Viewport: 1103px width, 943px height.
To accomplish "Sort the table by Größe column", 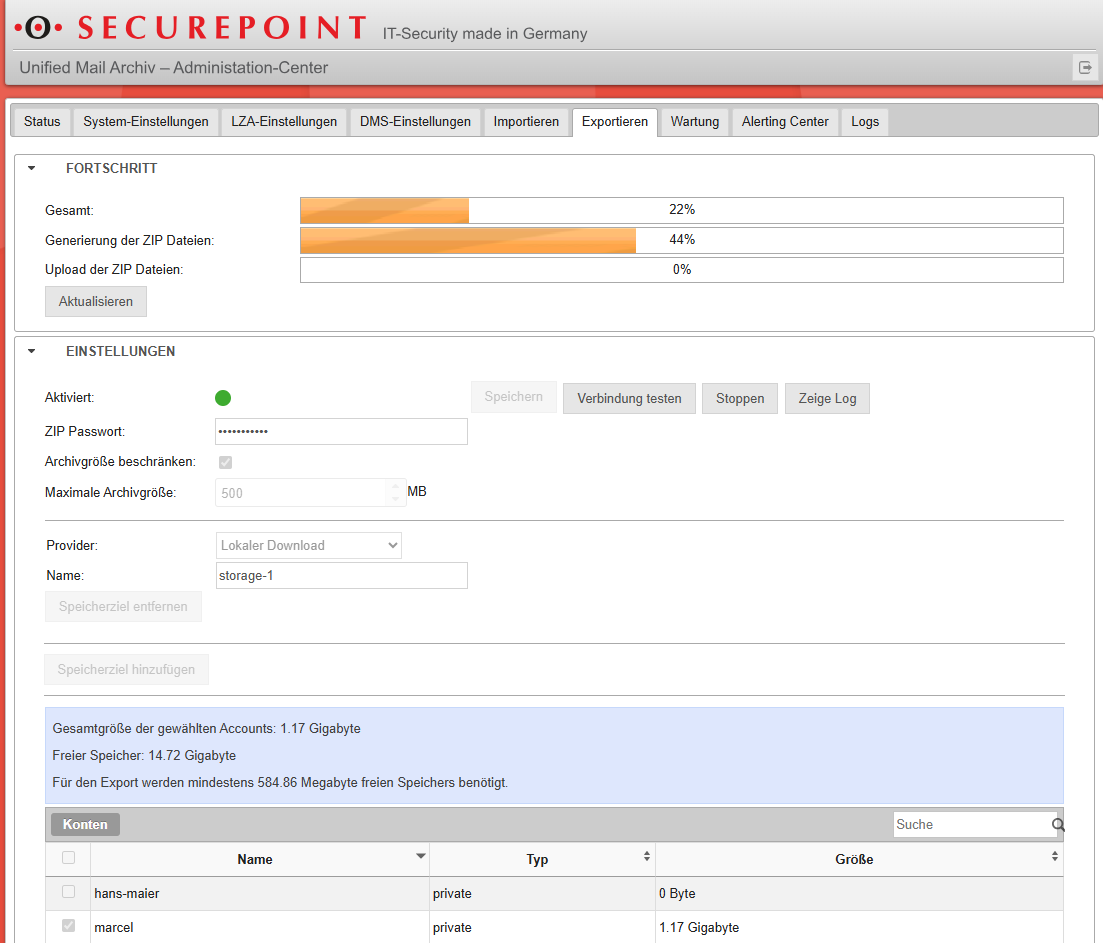I will [x=859, y=859].
